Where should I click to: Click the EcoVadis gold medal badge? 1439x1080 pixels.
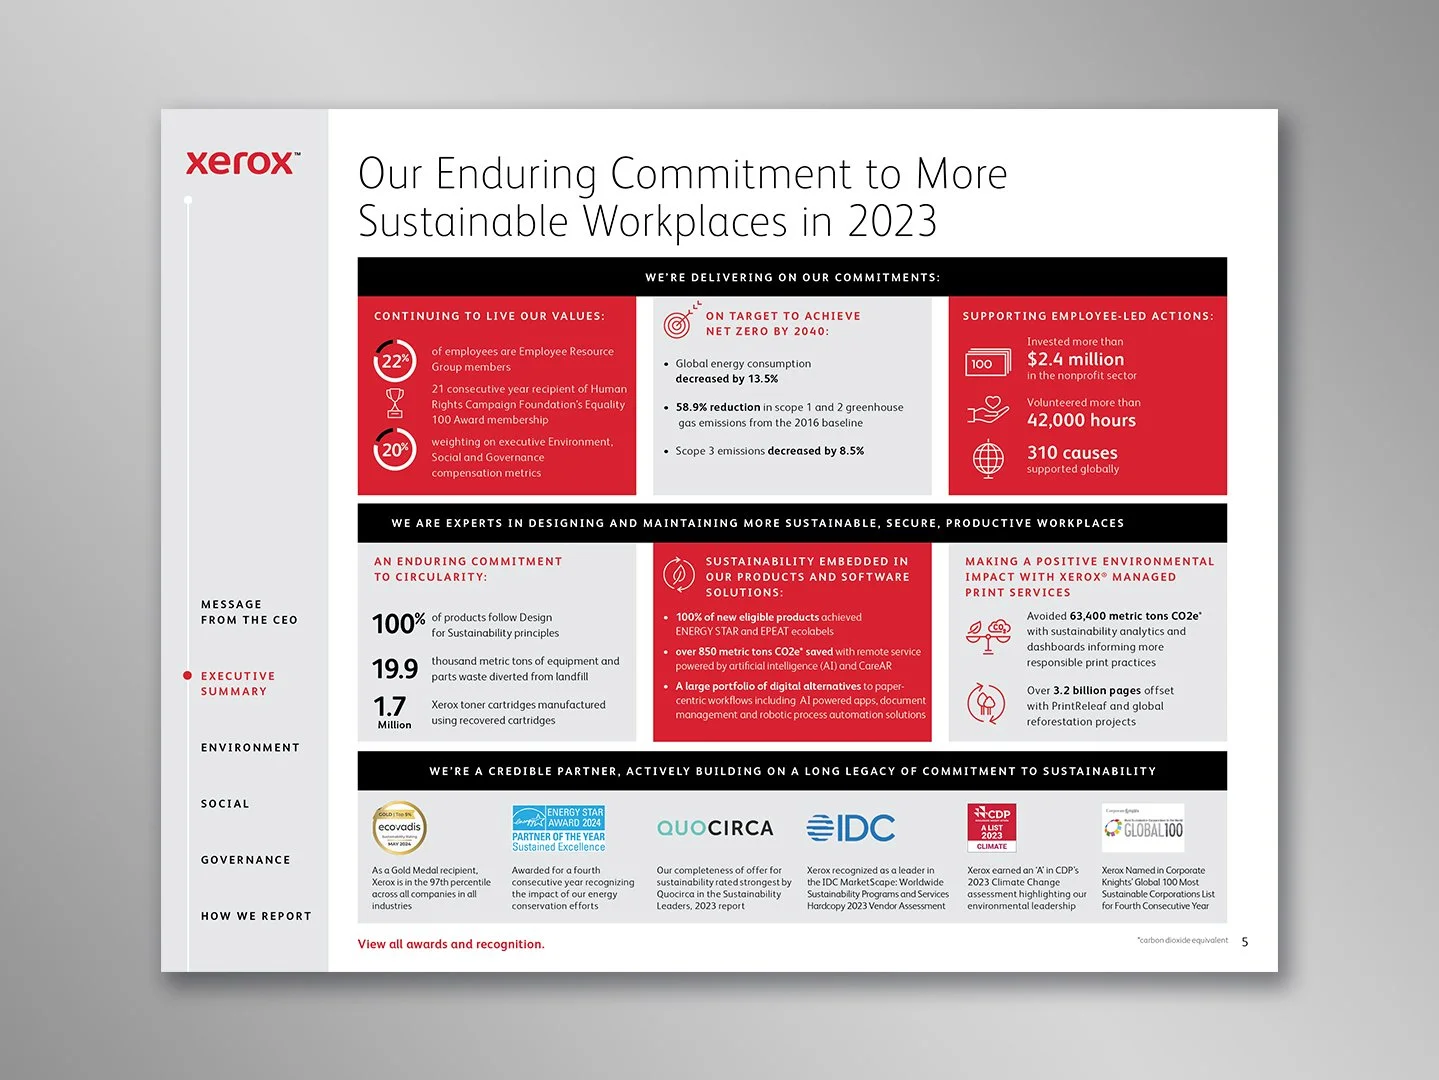point(399,828)
